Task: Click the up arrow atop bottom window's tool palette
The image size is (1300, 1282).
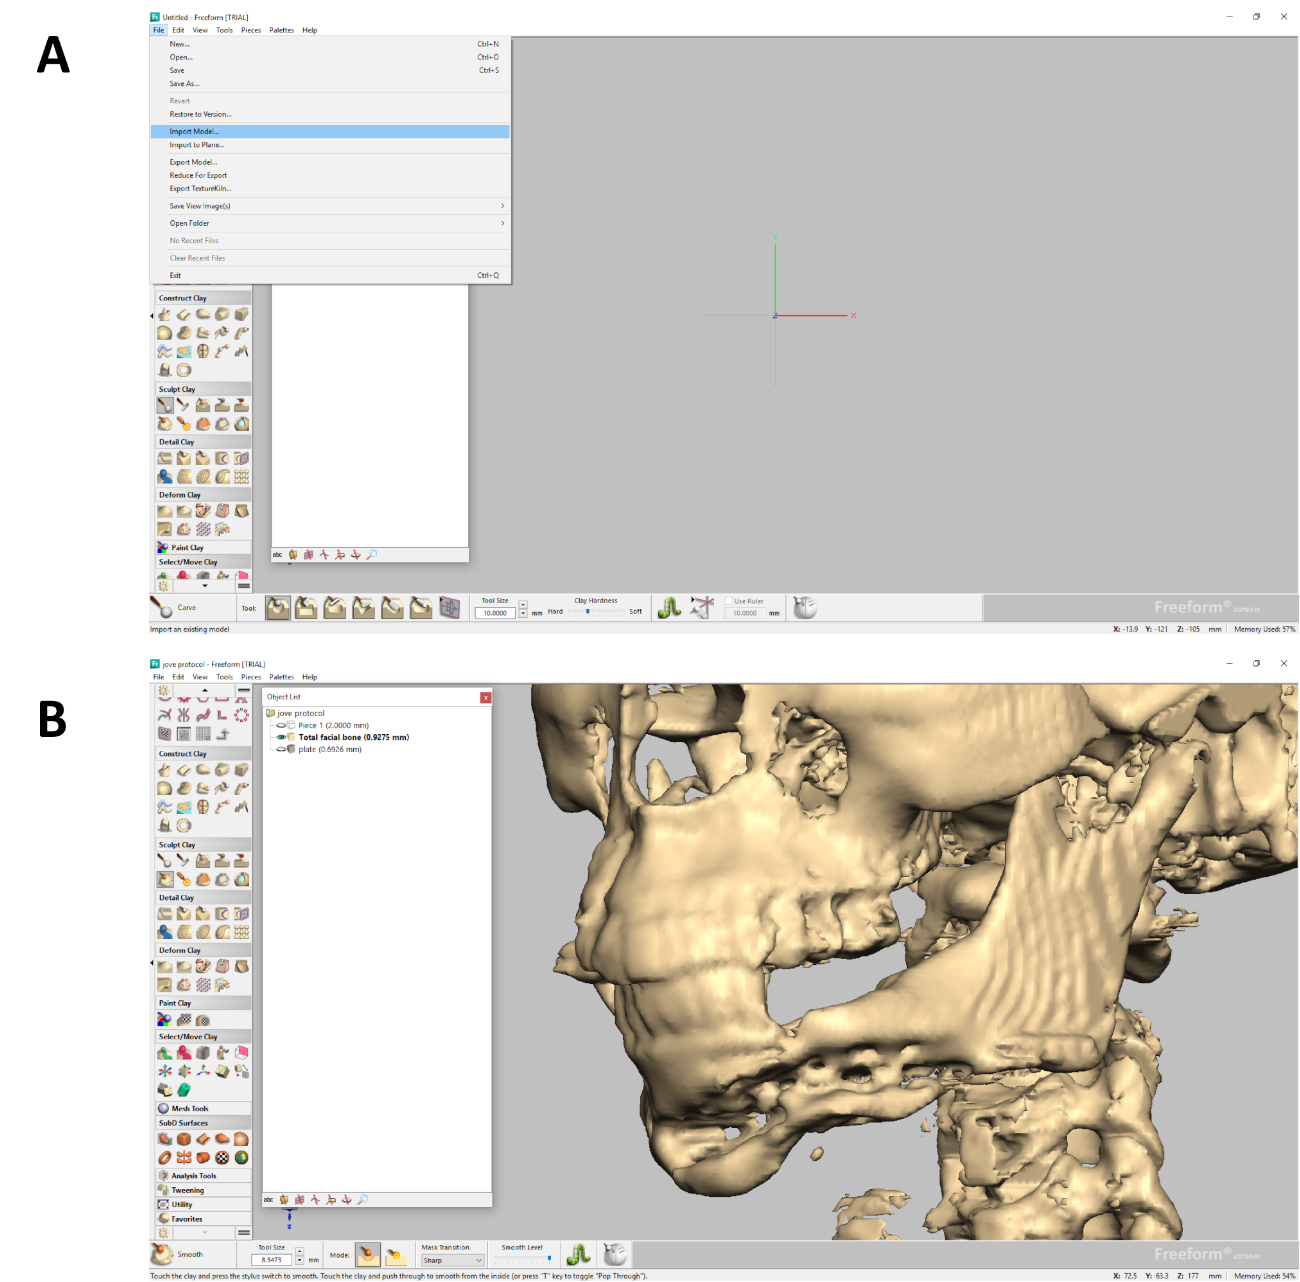Action: click(205, 690)
